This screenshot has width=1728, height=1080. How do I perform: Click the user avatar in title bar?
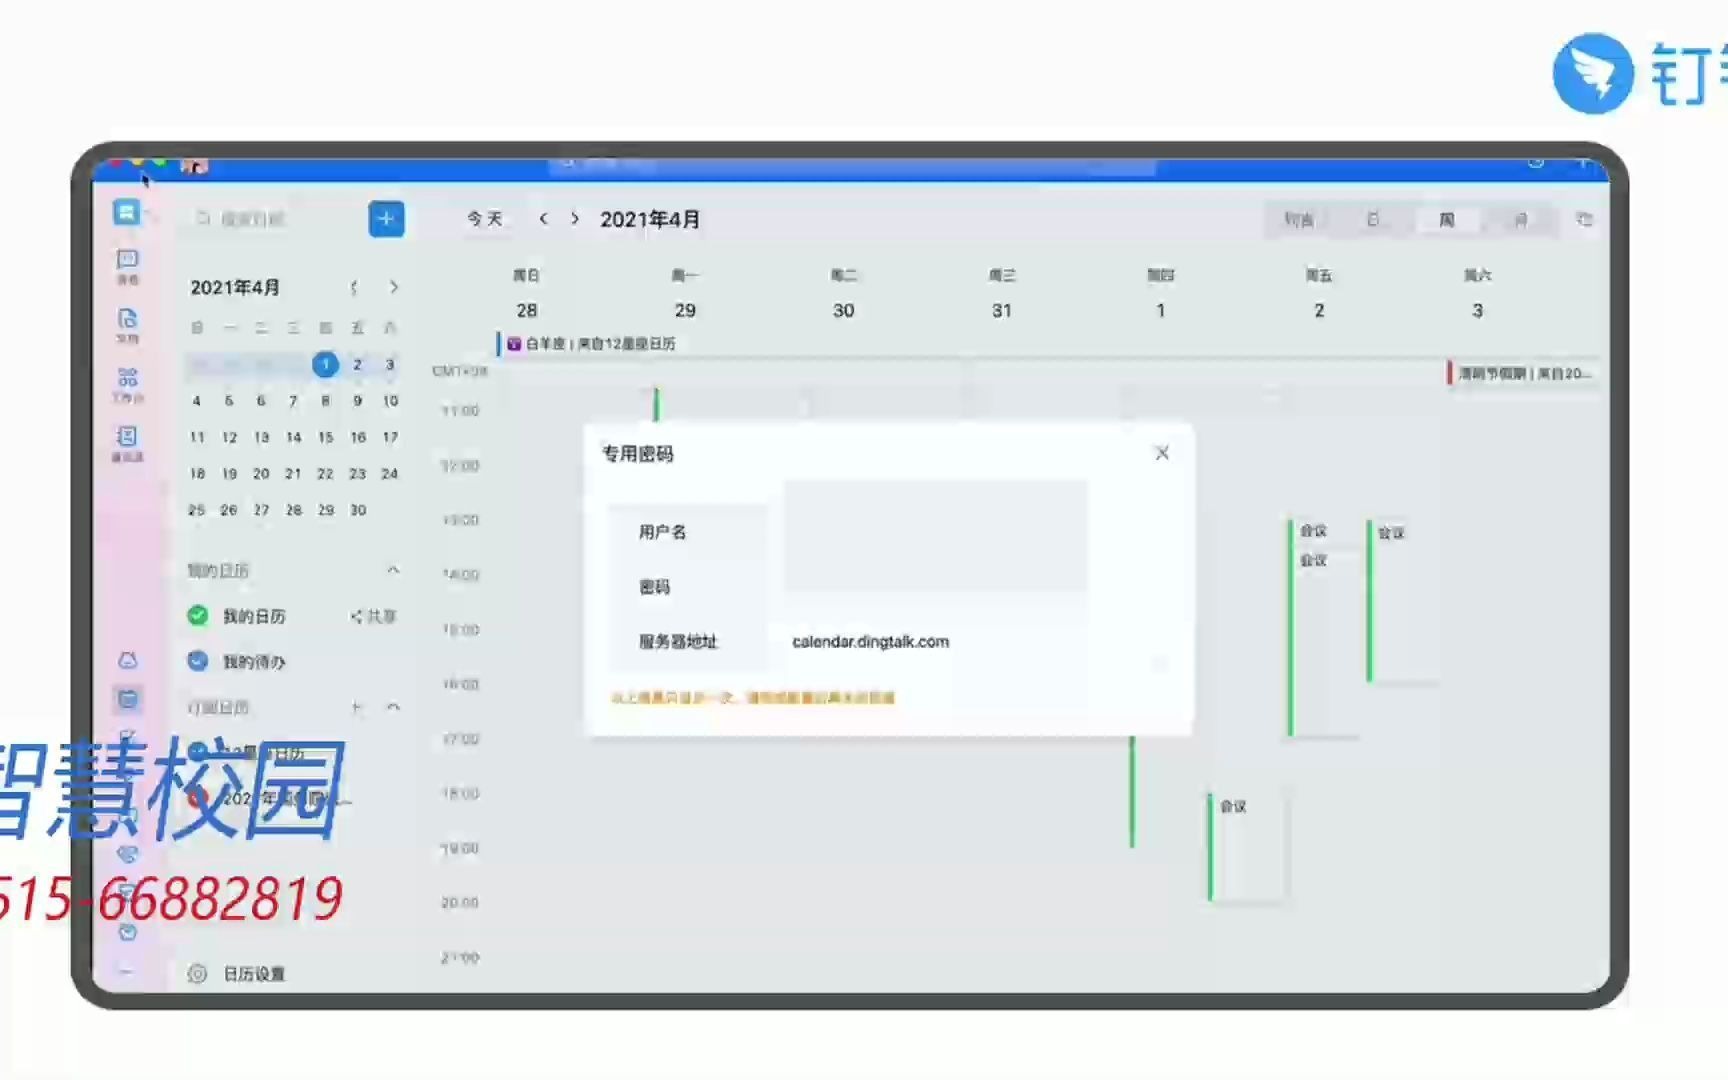[194, 166]
